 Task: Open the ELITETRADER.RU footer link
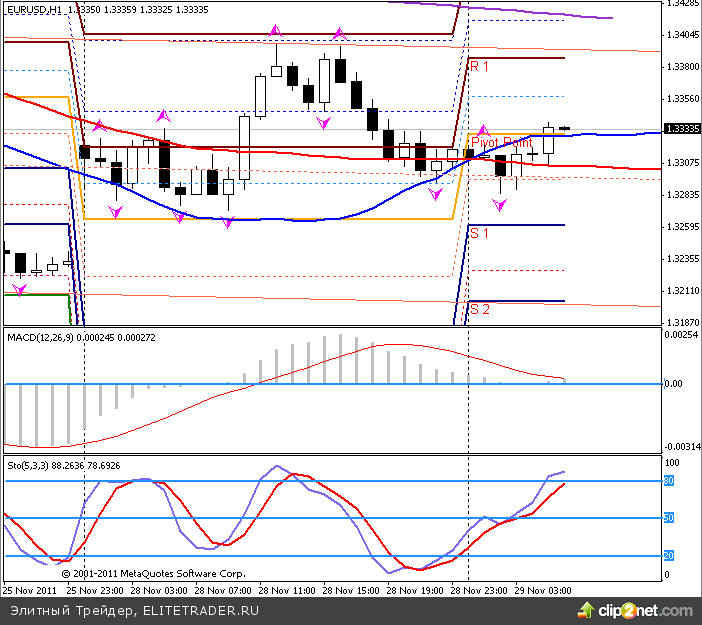[x=201, y=610]
